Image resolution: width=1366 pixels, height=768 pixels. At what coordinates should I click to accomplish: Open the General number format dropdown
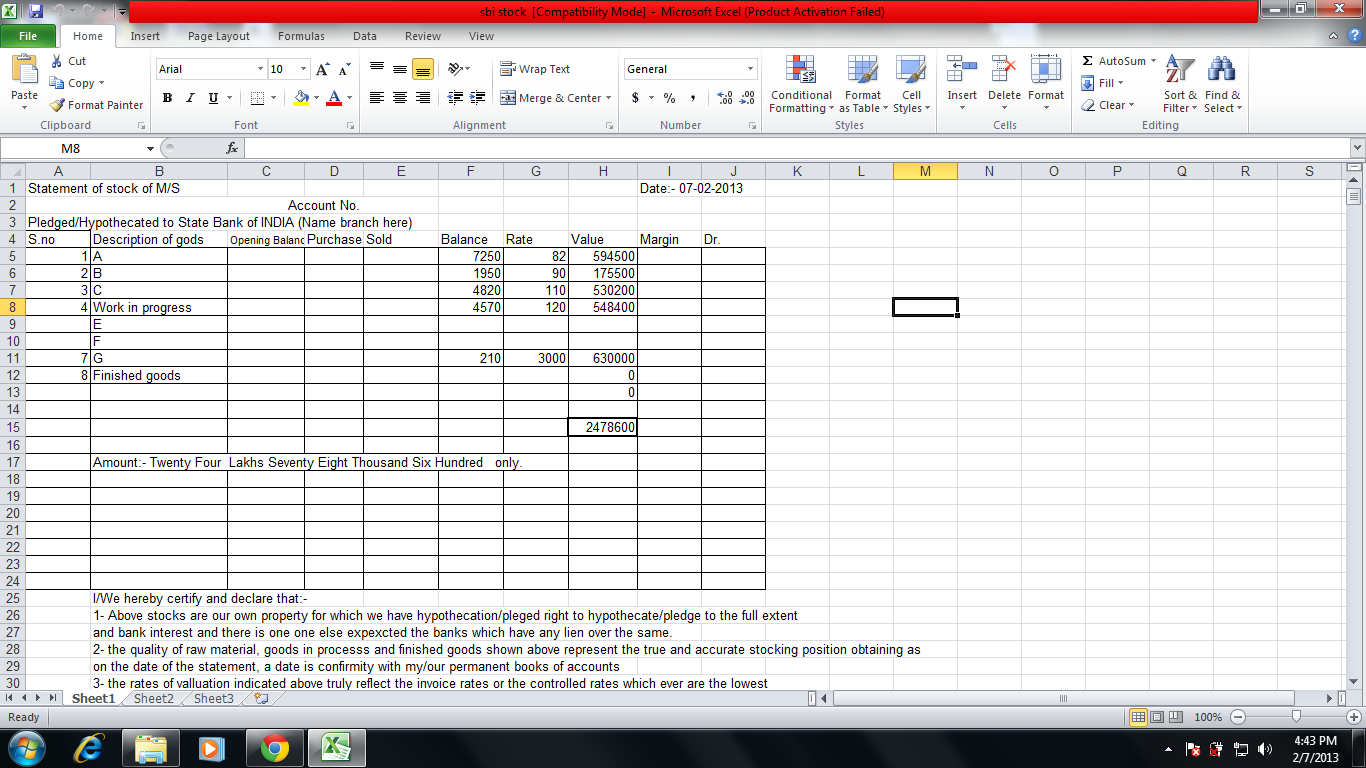point(751,69)
